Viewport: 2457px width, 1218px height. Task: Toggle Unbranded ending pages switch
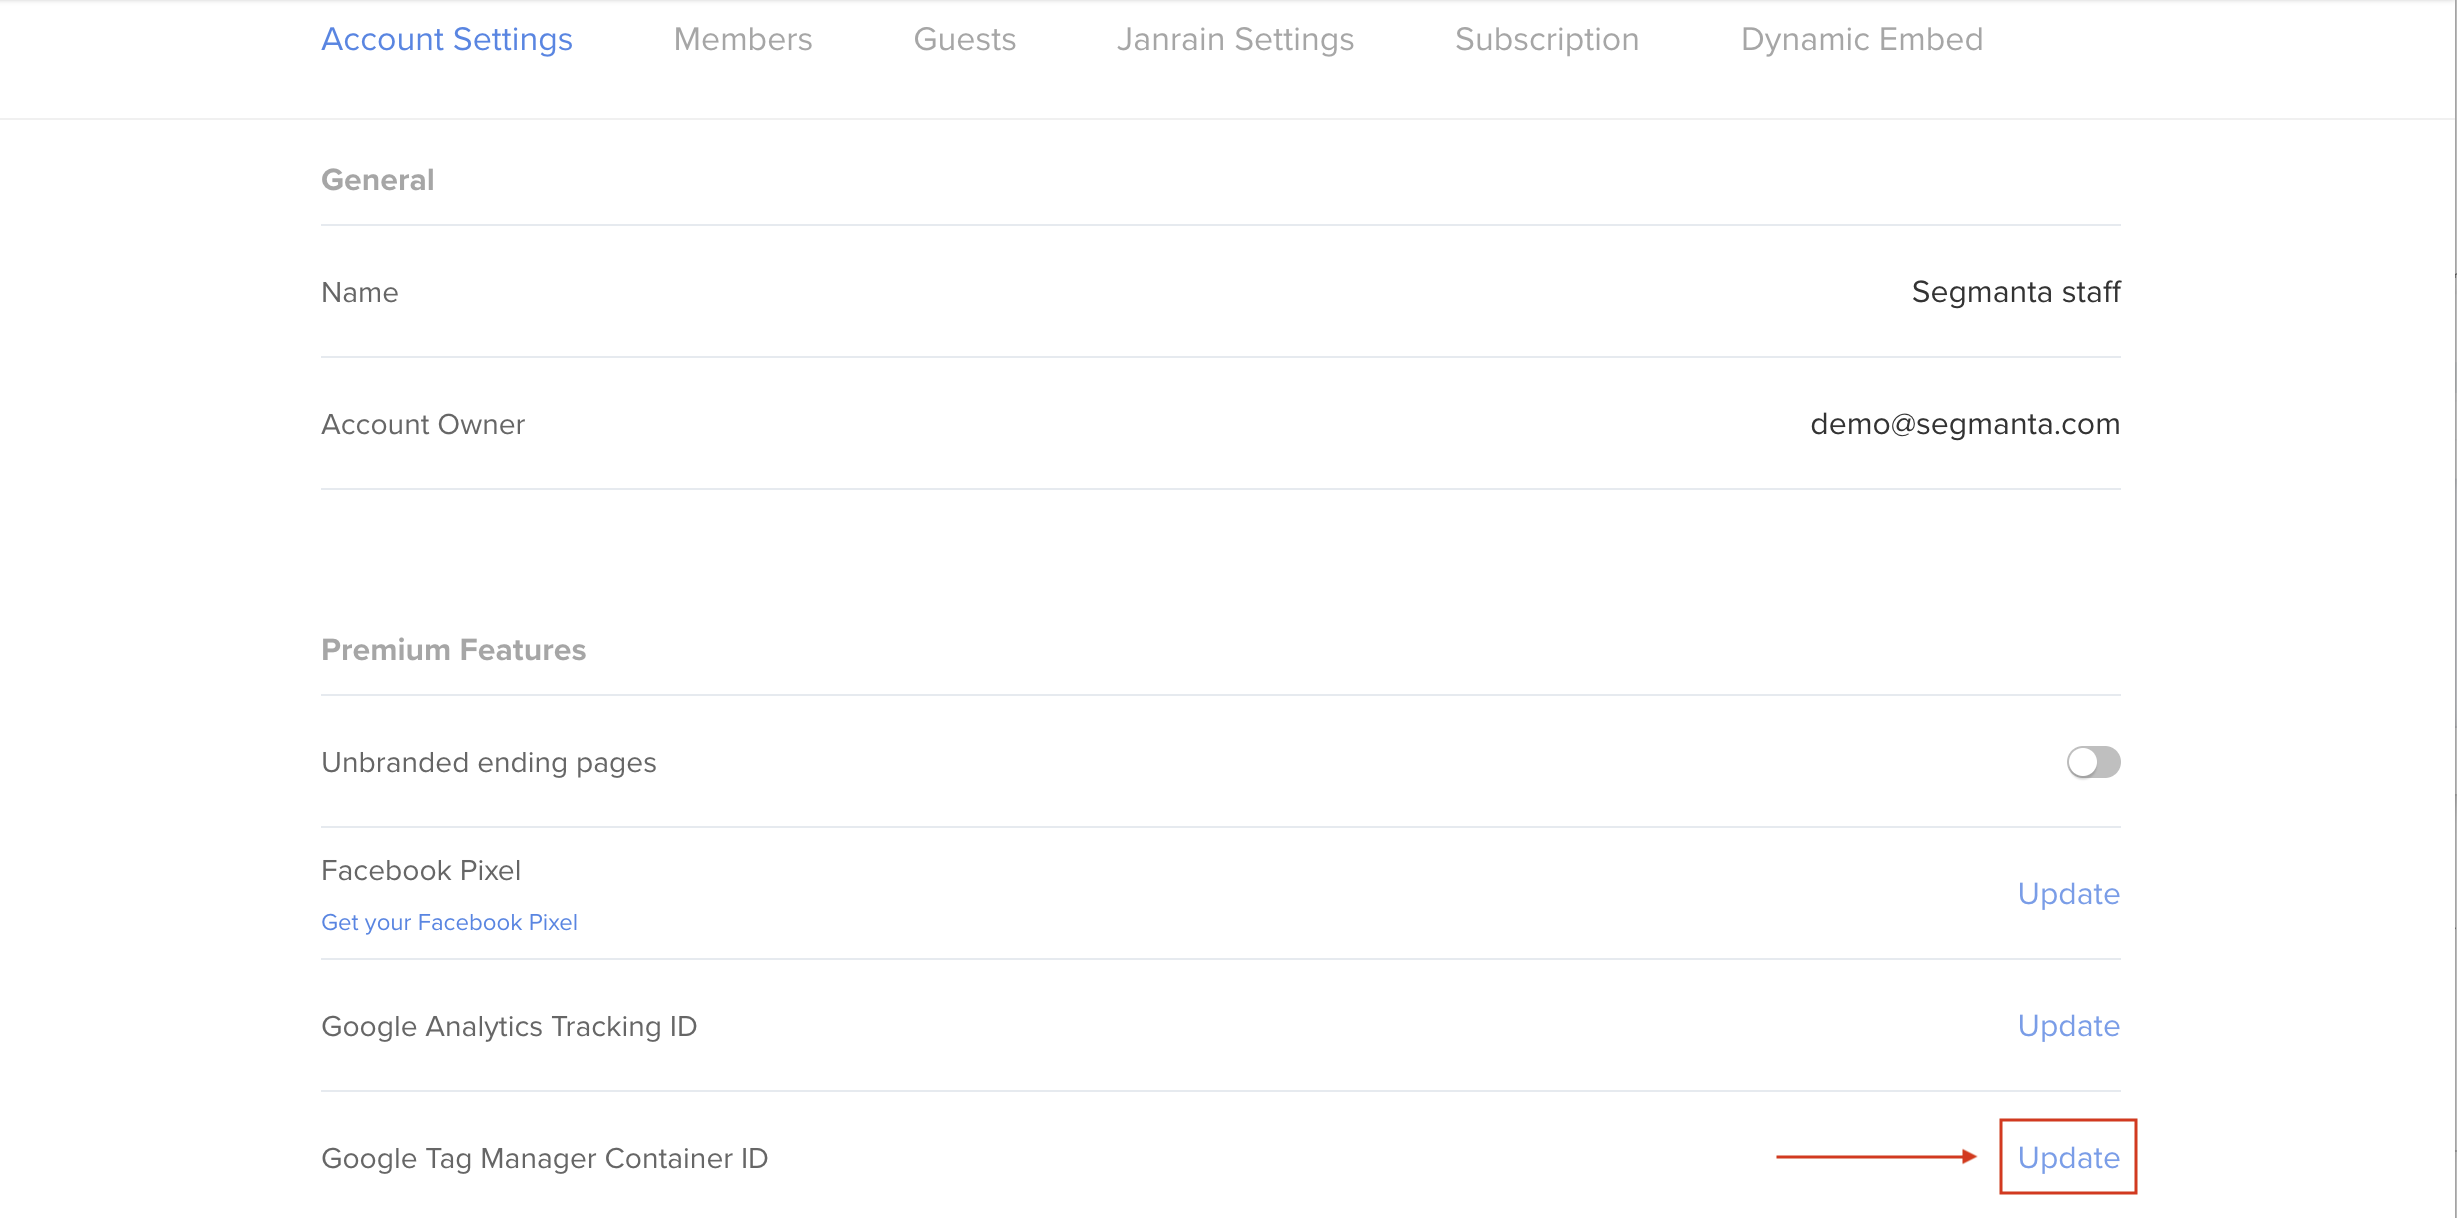coord(2093,762)
